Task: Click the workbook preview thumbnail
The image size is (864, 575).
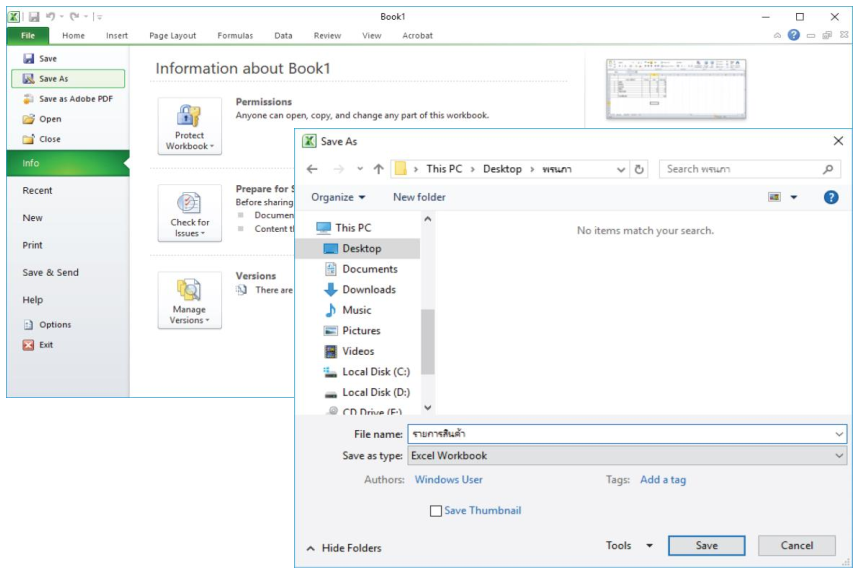Action: click(676, 90)
